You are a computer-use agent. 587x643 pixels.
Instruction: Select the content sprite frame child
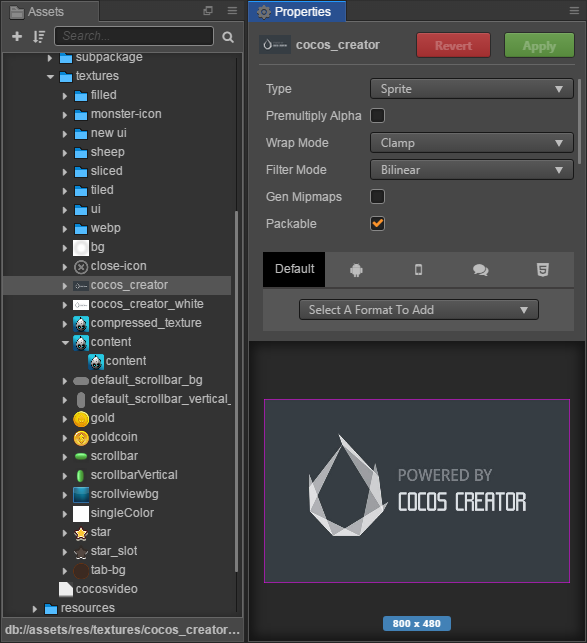tap(126, 361)
